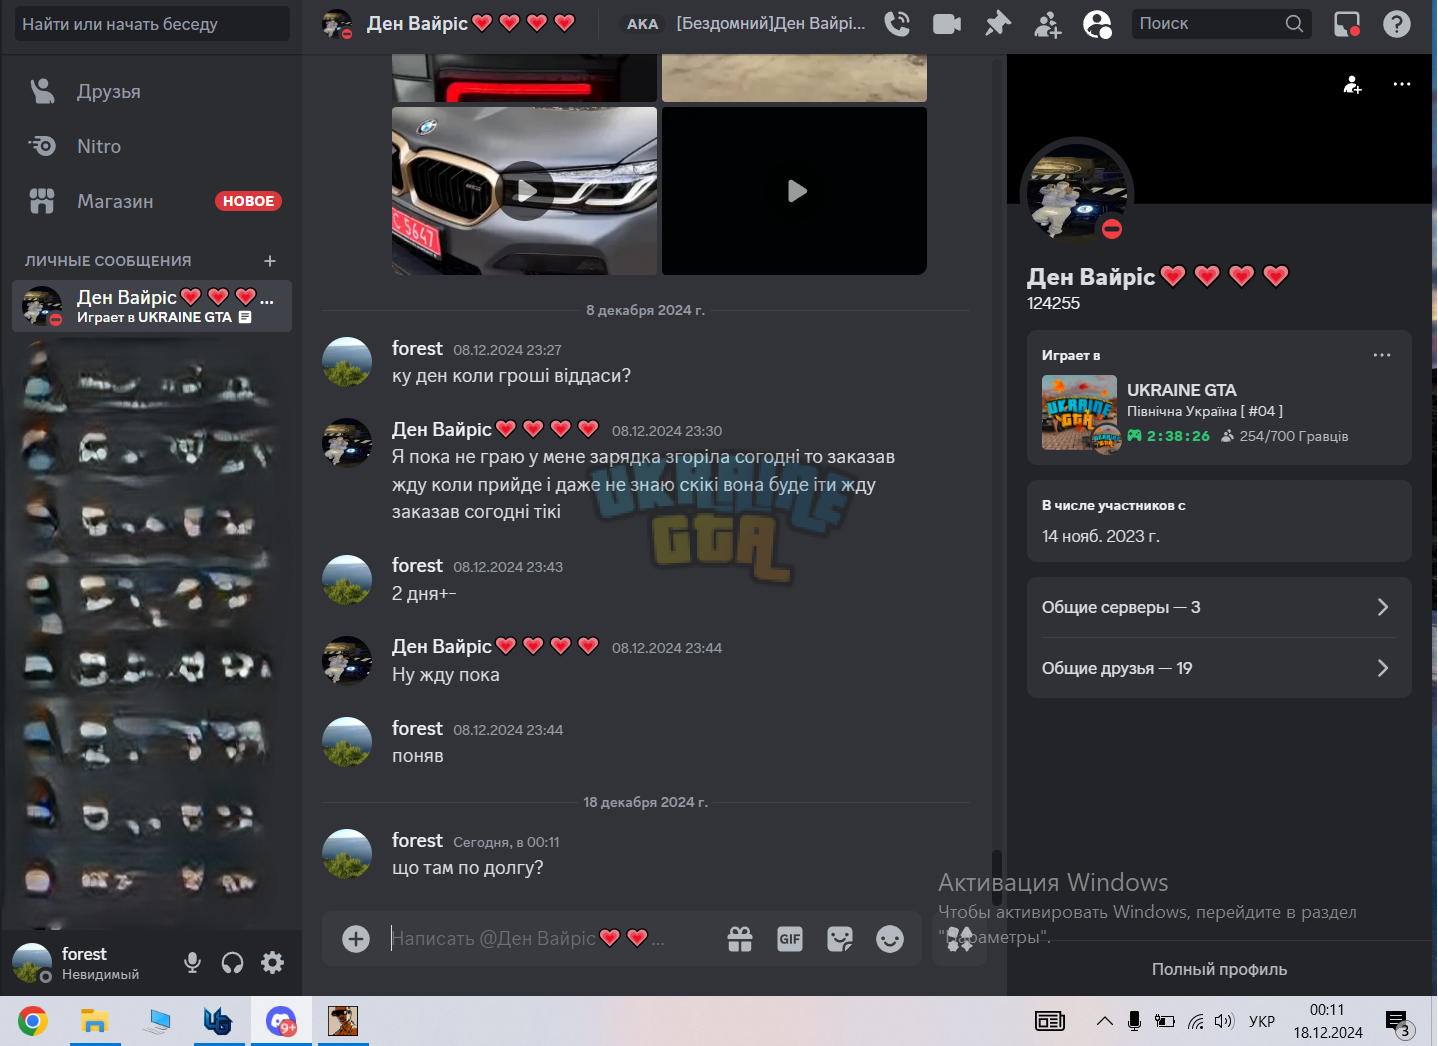The image size is (1438, 1046).
Task: Toggle headphones deafen in user panel
Action: pos(232,963)
